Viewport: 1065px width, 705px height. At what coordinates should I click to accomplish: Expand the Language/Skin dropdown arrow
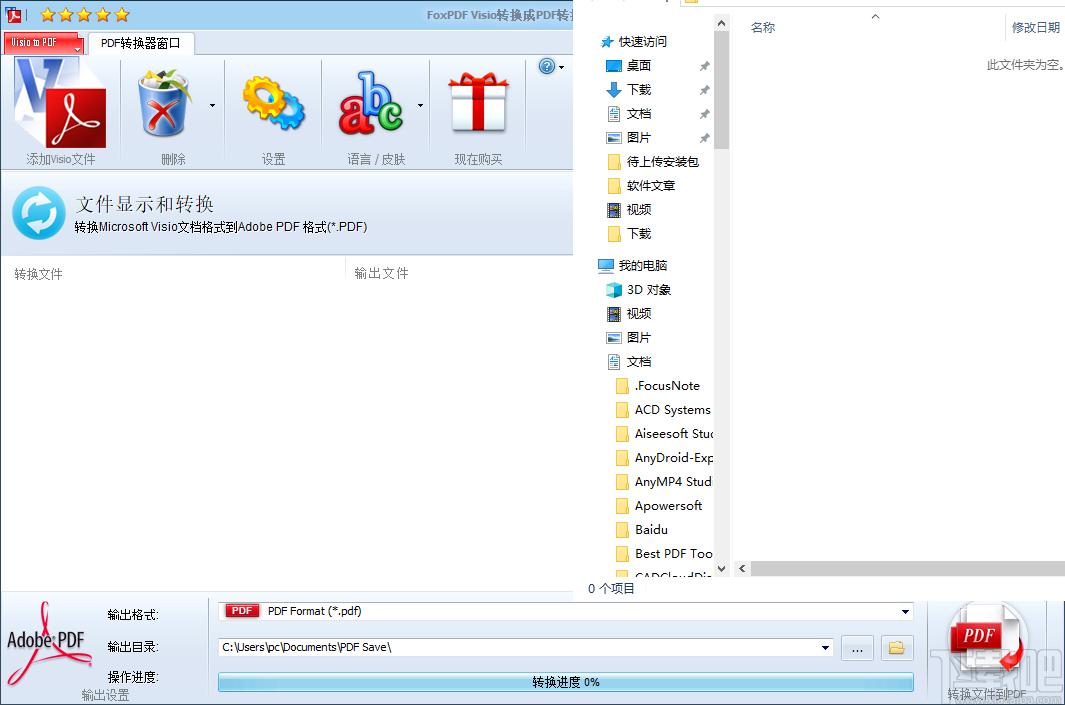click(x=420, y=105)
